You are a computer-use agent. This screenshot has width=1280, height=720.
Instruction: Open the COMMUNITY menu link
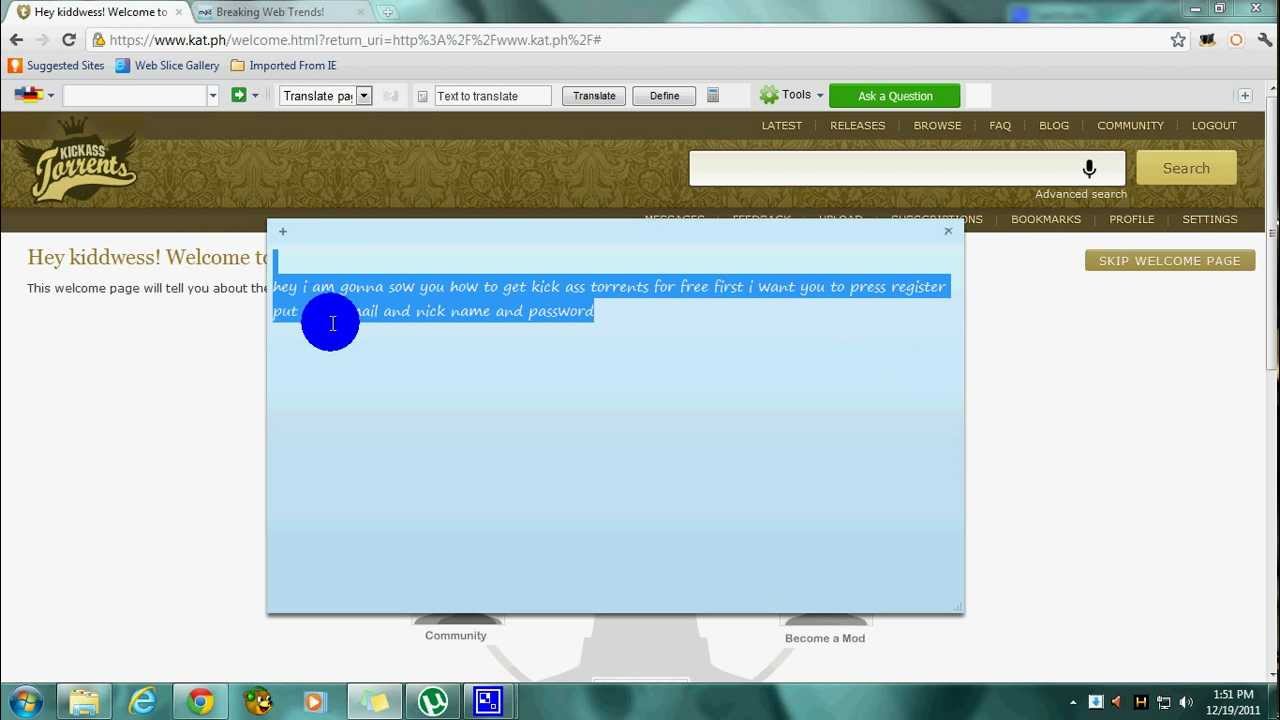tap(1131, 126)
